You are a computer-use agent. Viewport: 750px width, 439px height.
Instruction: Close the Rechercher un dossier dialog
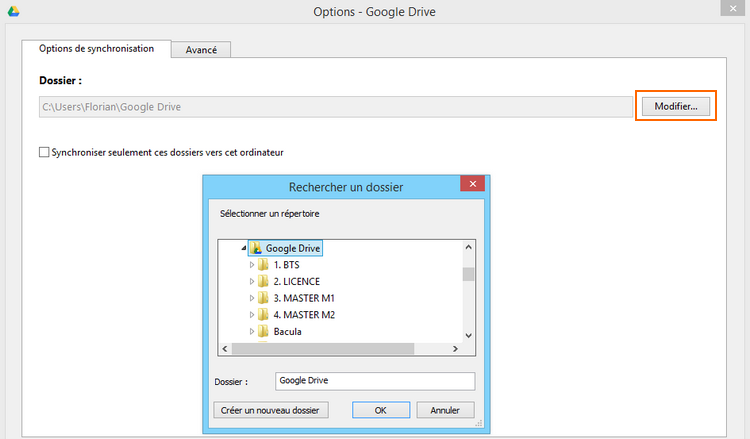[473, 185]
